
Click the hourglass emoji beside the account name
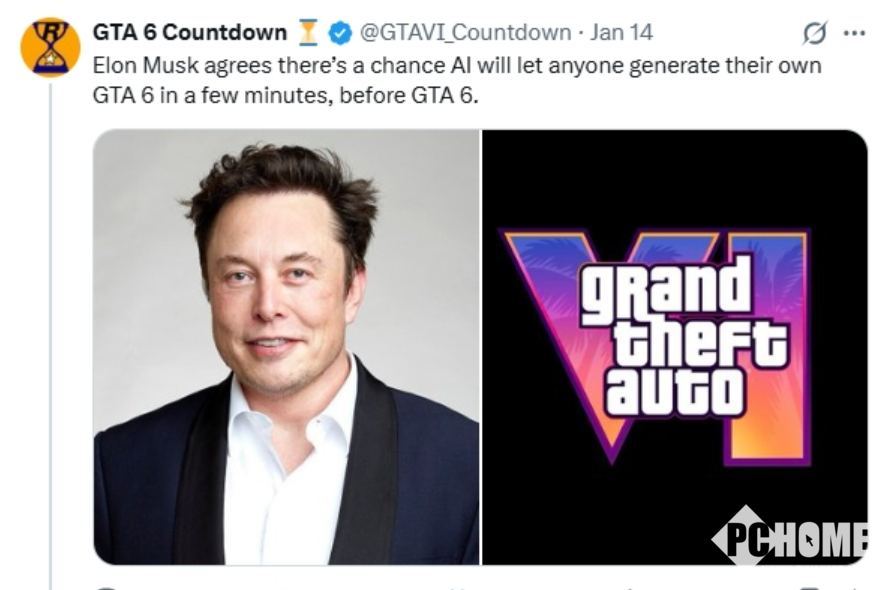tap(310, 33)
